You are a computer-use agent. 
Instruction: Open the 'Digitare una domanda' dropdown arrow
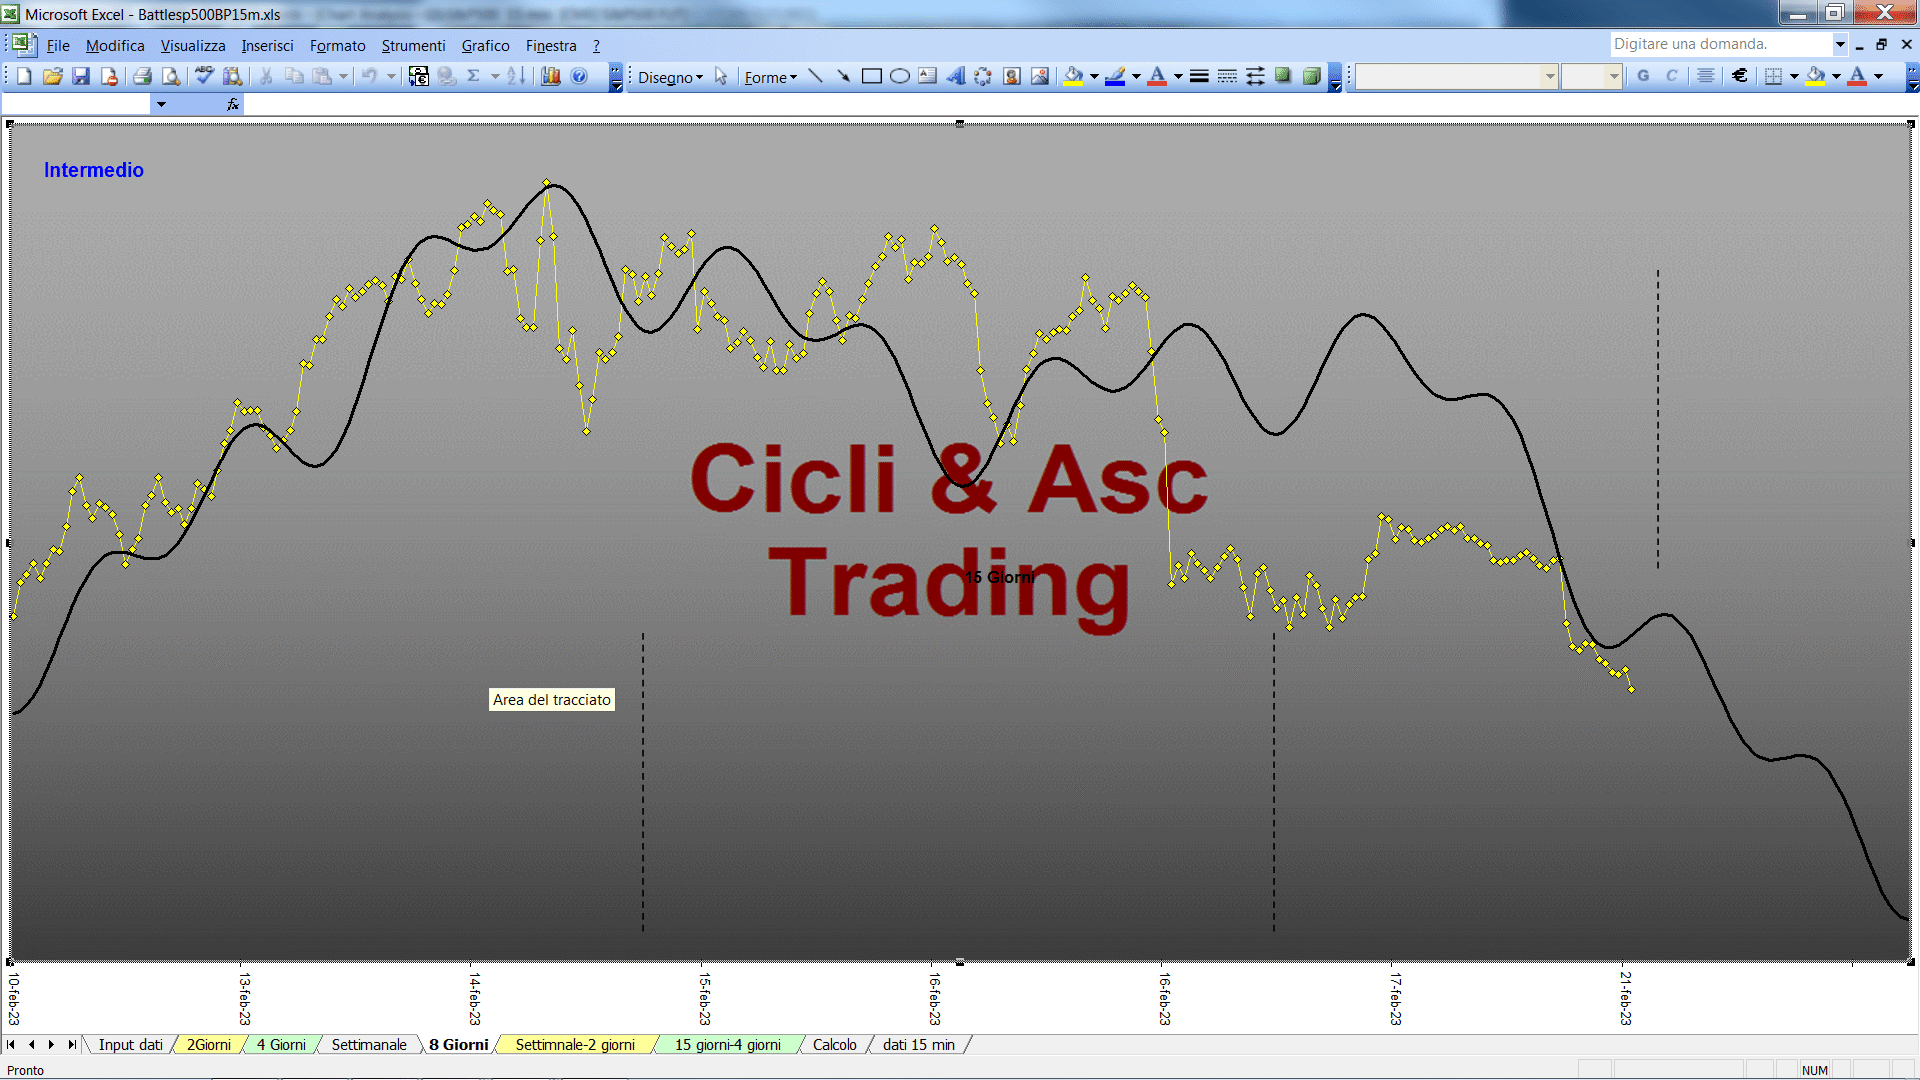coord(1840,44)
